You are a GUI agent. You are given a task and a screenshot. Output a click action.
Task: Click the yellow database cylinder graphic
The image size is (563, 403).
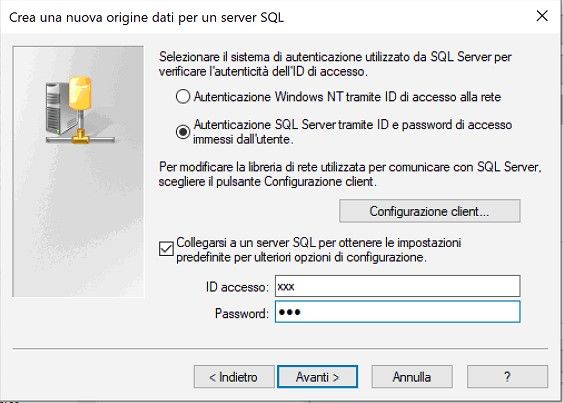pos(80,93)
